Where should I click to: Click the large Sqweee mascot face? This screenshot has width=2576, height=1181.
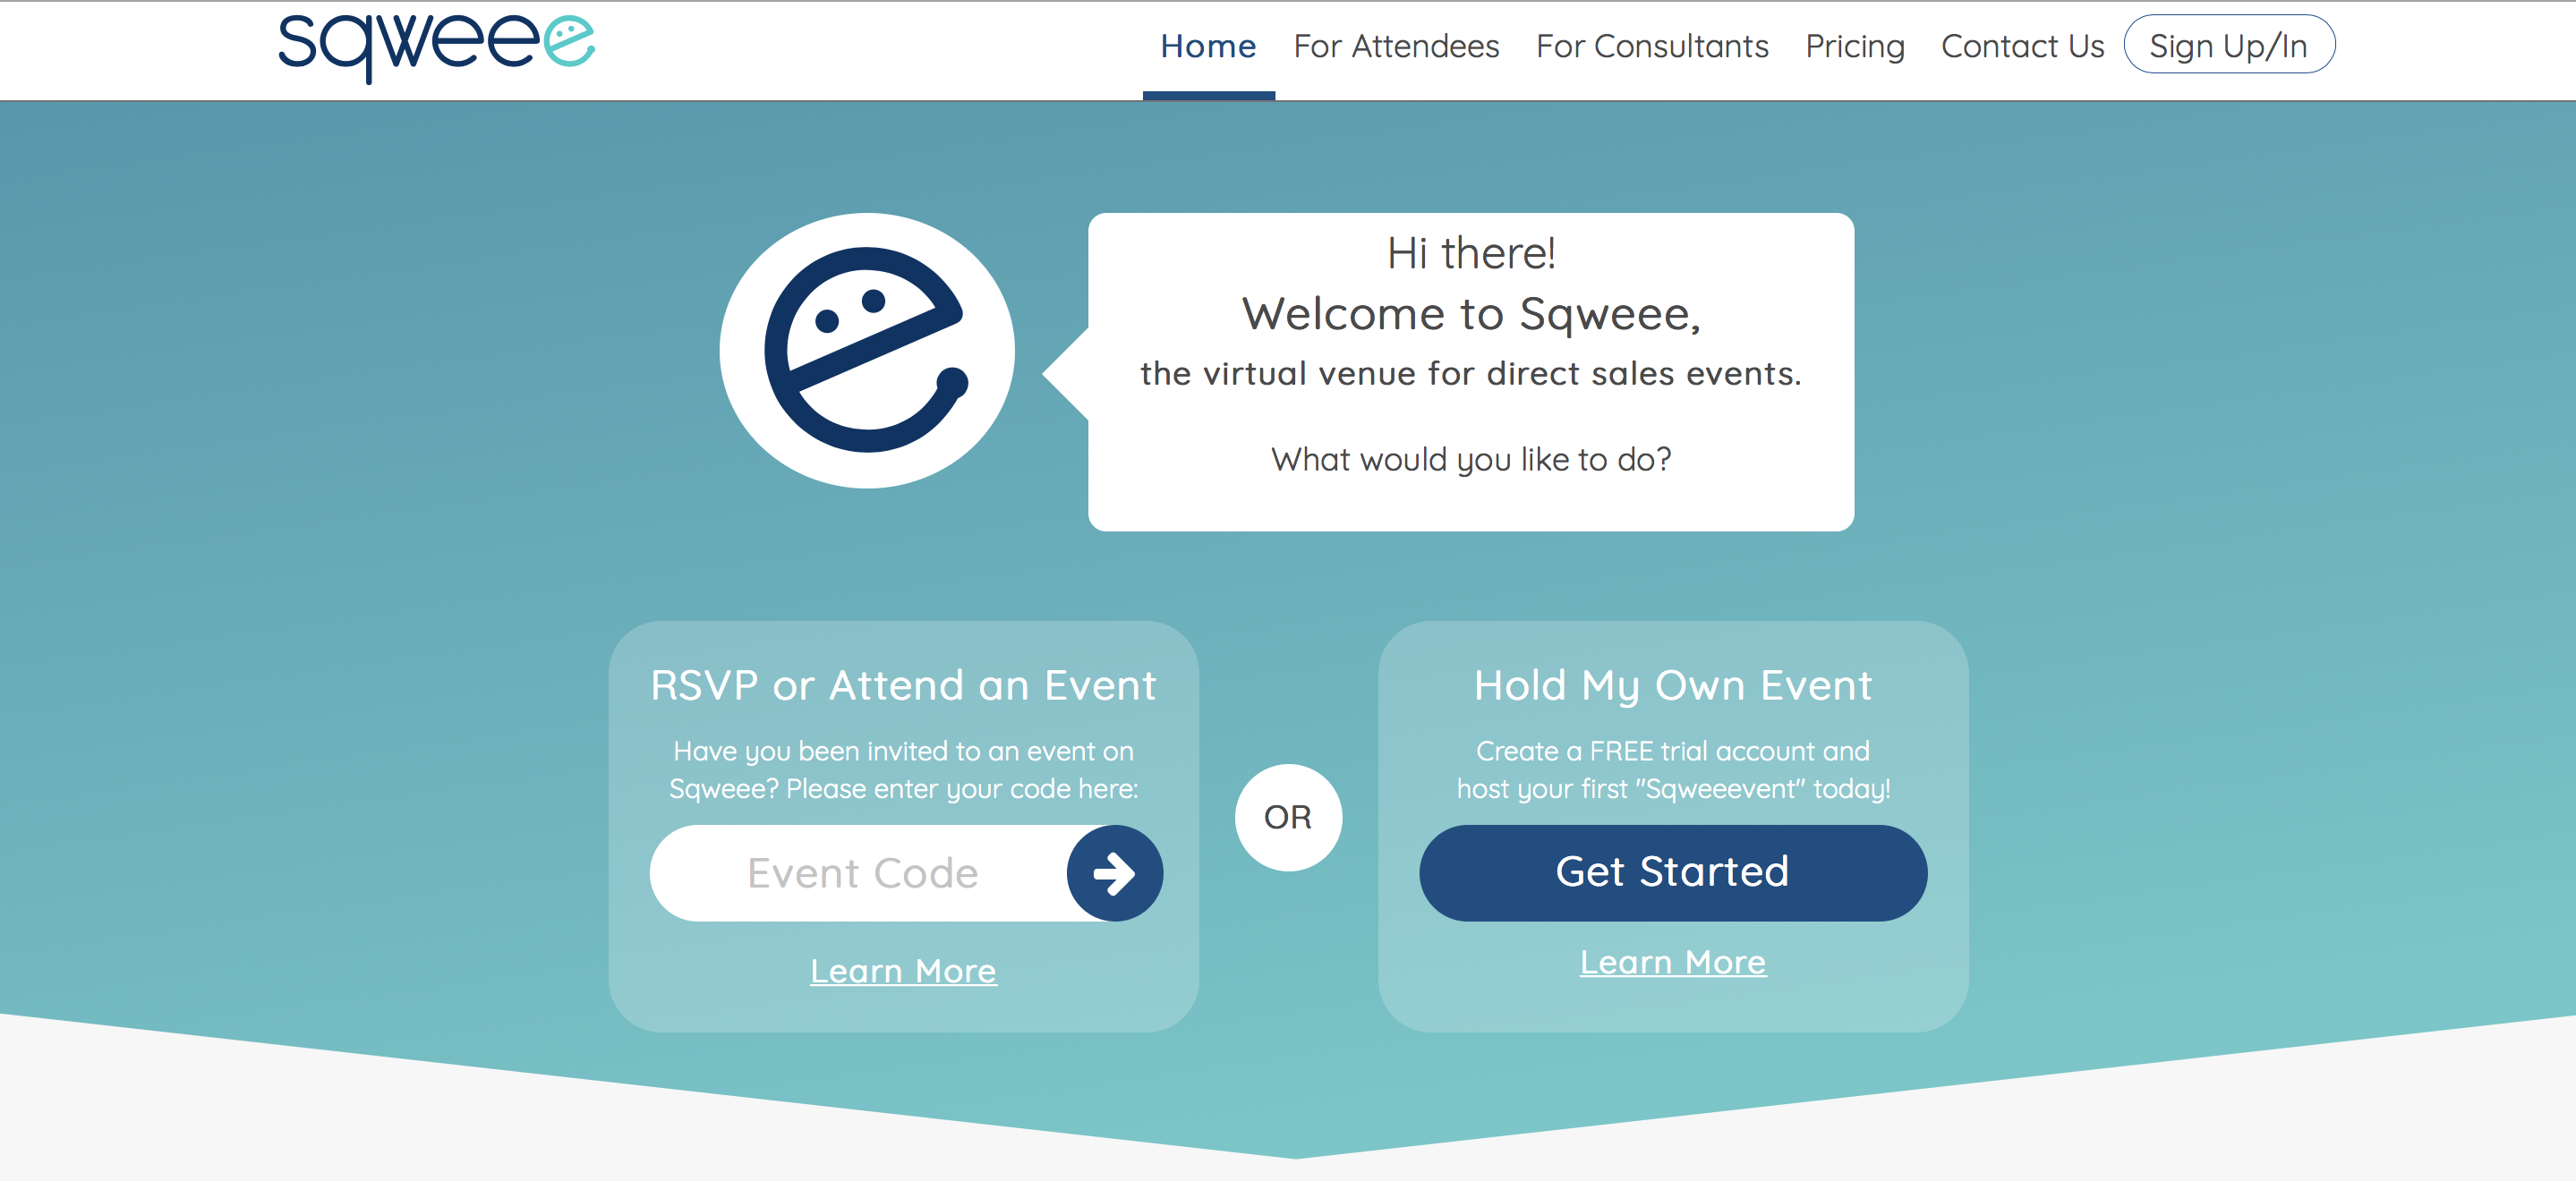pos(867,350)
